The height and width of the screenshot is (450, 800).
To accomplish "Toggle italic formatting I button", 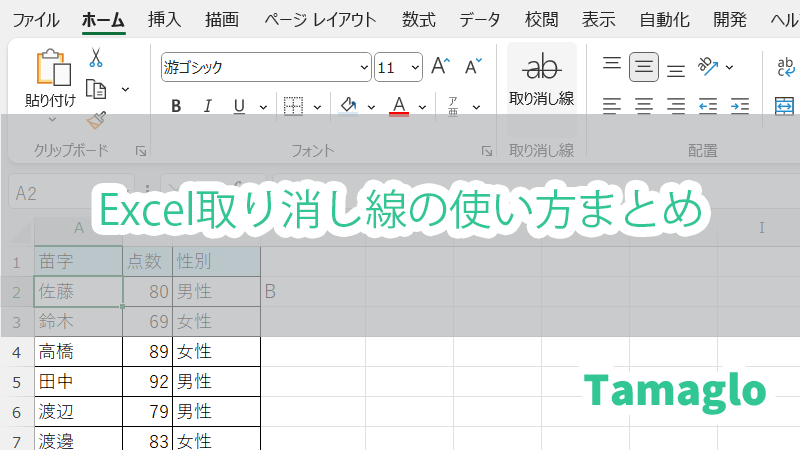I will (x=208, y=105).
